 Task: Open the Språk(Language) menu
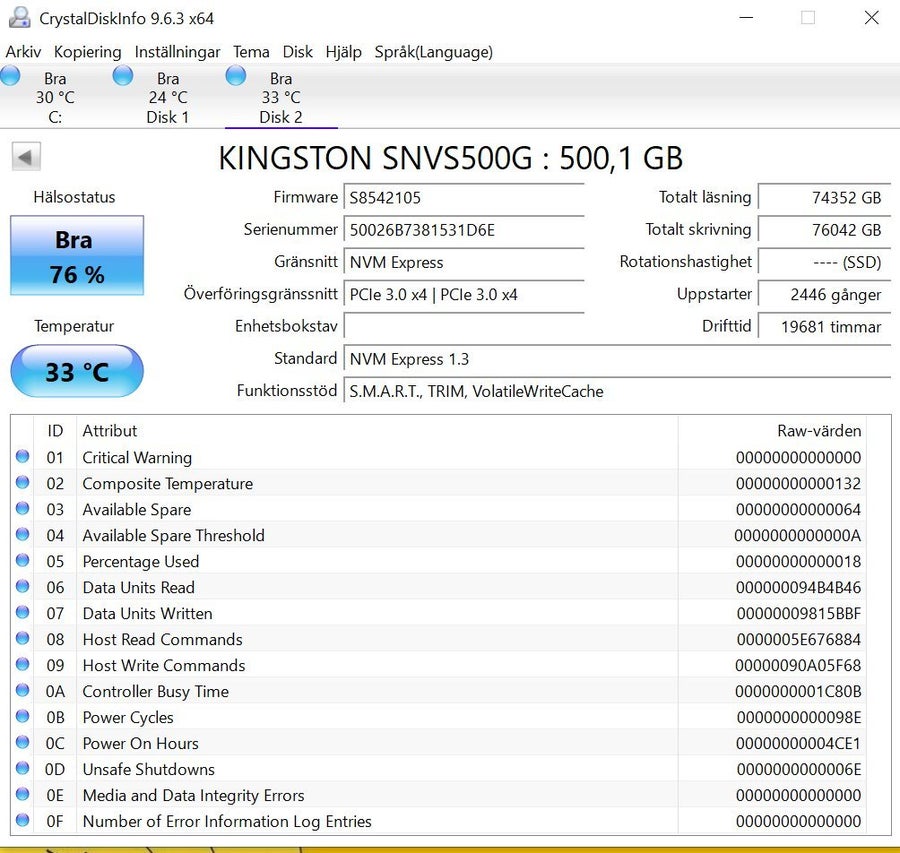coord(433,52)
